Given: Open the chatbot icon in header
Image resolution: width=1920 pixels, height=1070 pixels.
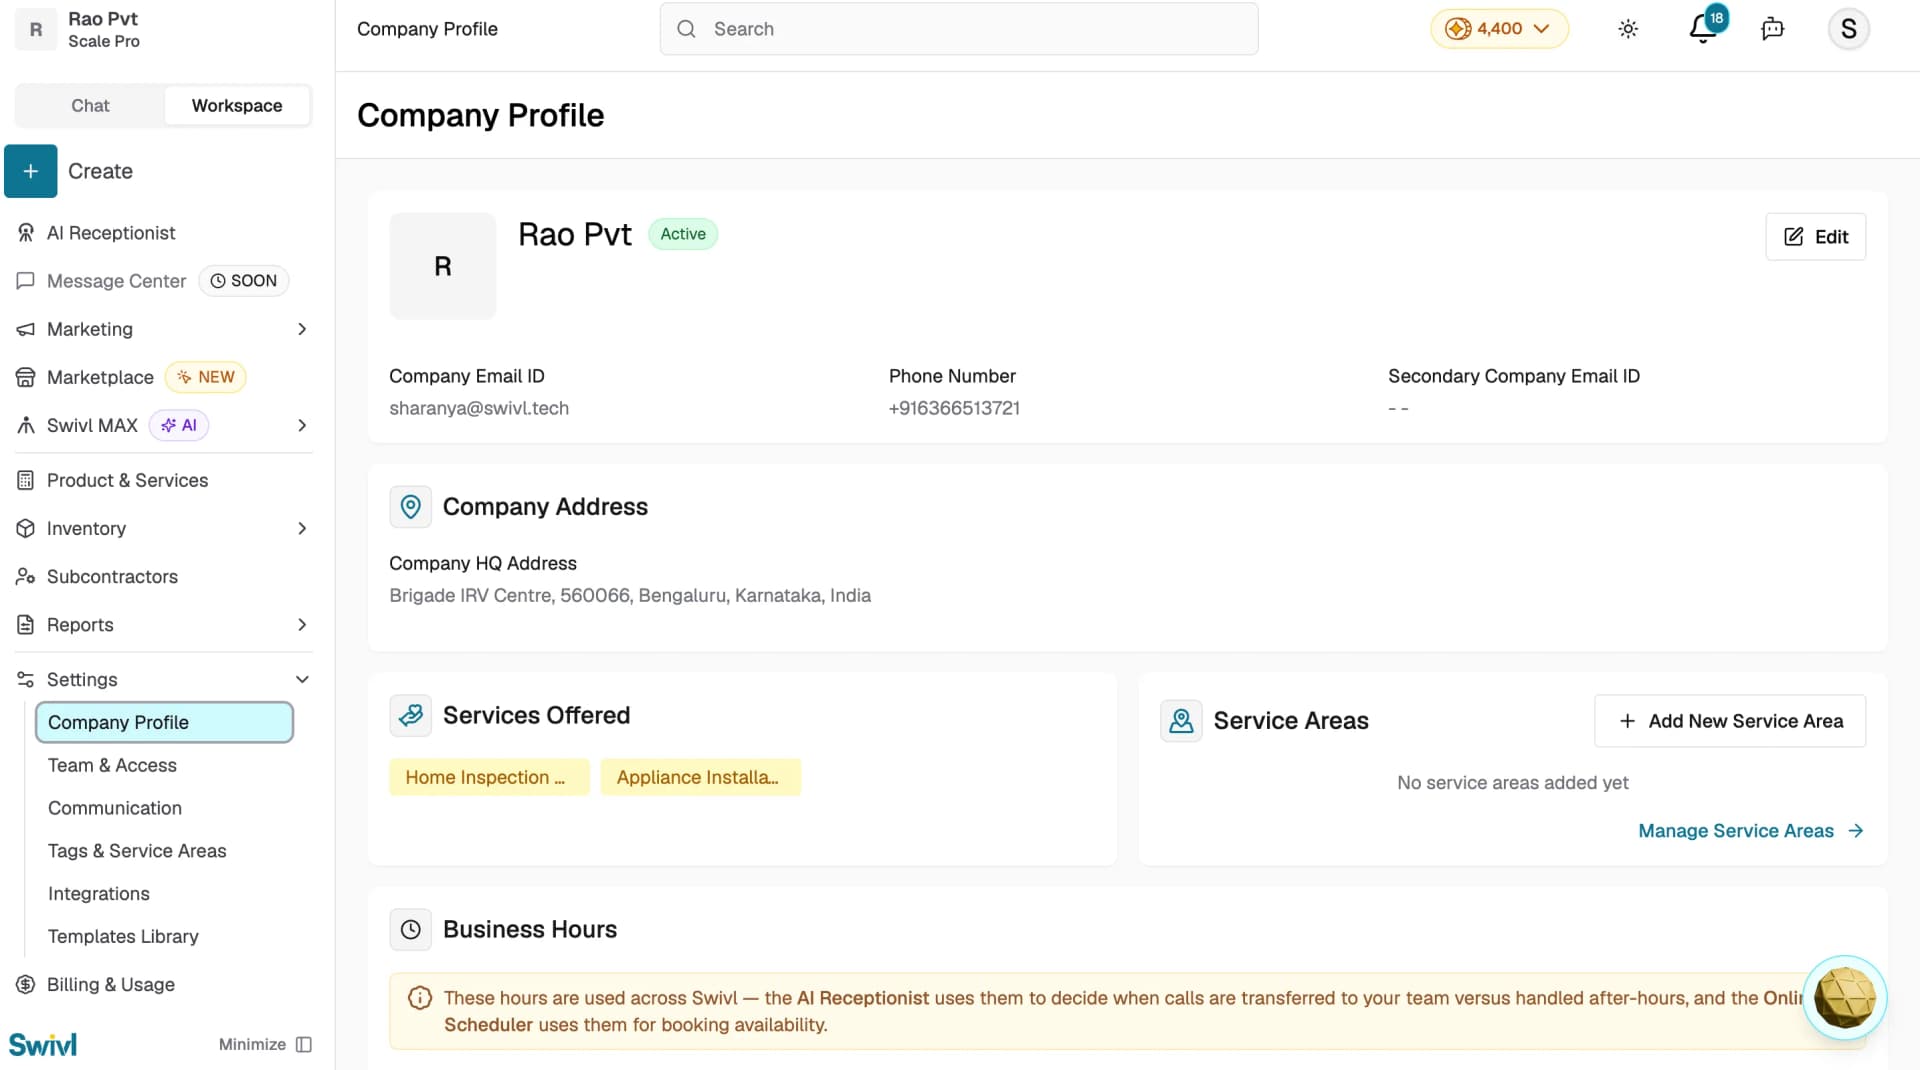Looking at the screenshot, I should pyautogui.click(x=1772, y=29).
